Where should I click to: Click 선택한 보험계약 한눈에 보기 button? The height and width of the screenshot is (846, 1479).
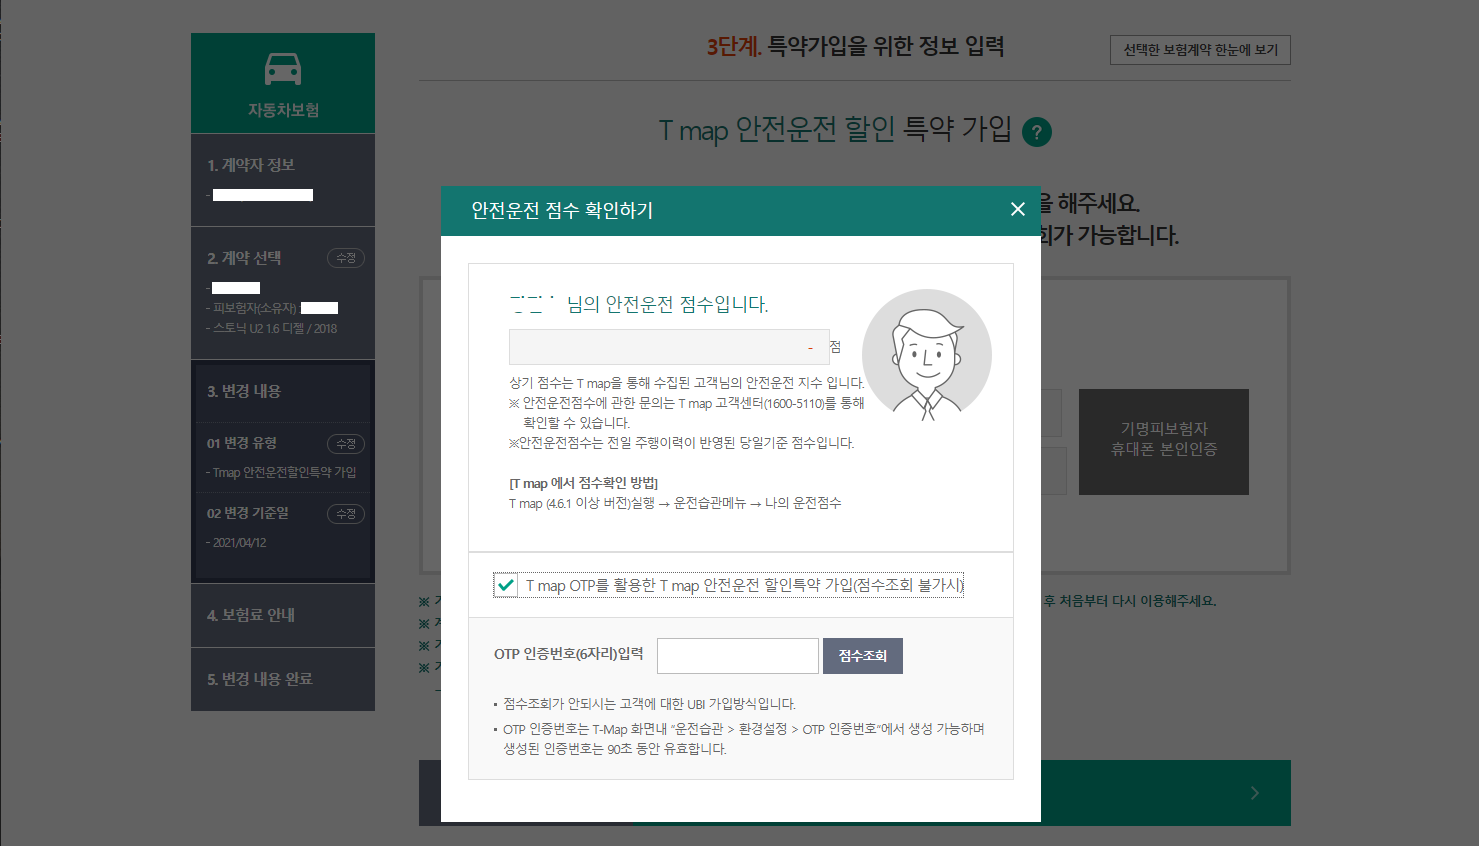1200,50
